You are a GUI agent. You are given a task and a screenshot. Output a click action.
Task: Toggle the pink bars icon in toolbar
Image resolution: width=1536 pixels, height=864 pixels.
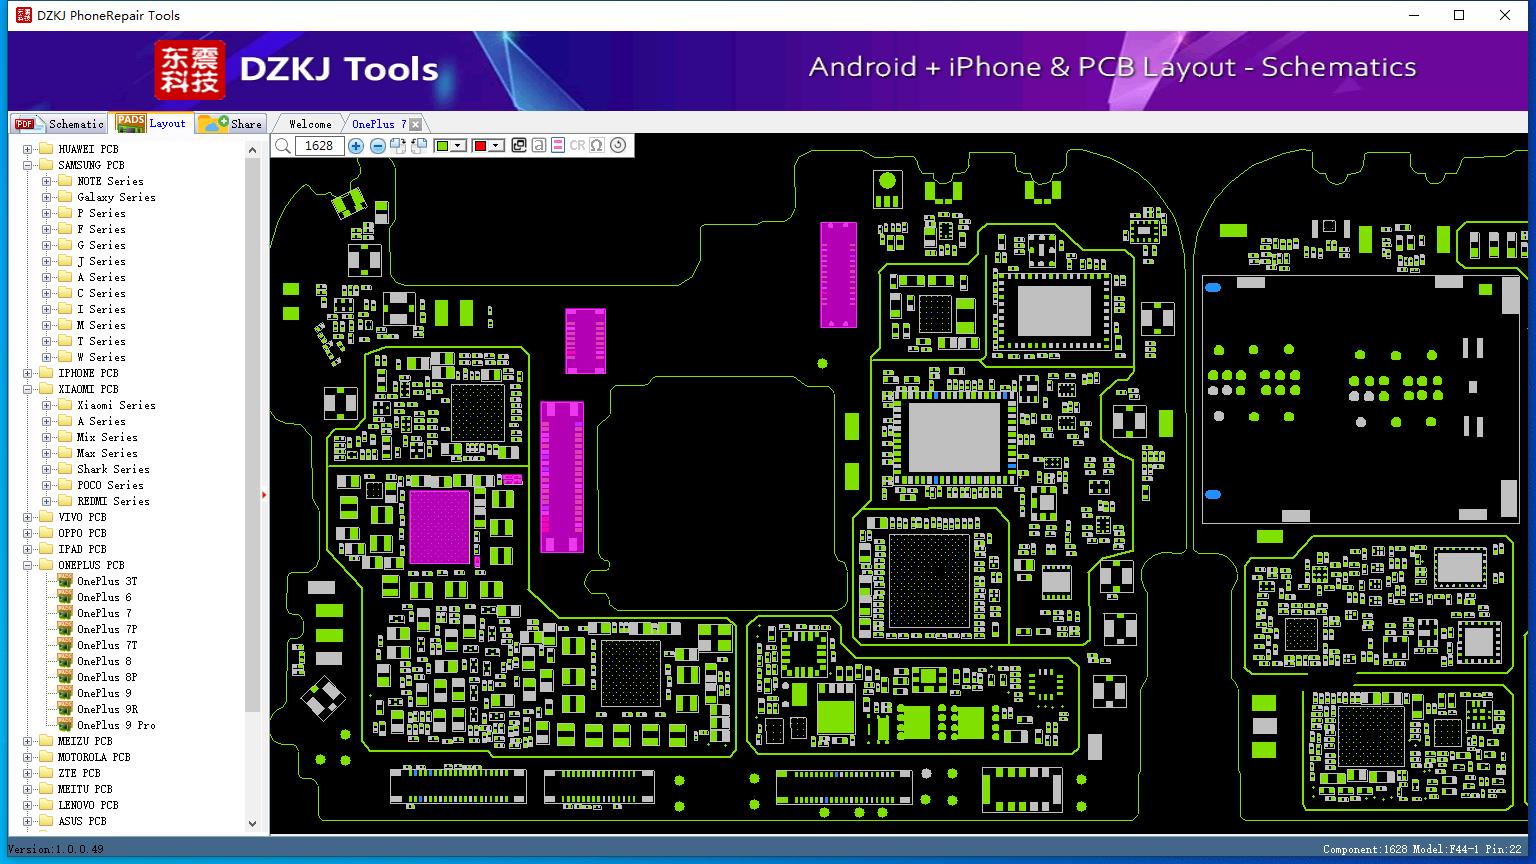558,146
